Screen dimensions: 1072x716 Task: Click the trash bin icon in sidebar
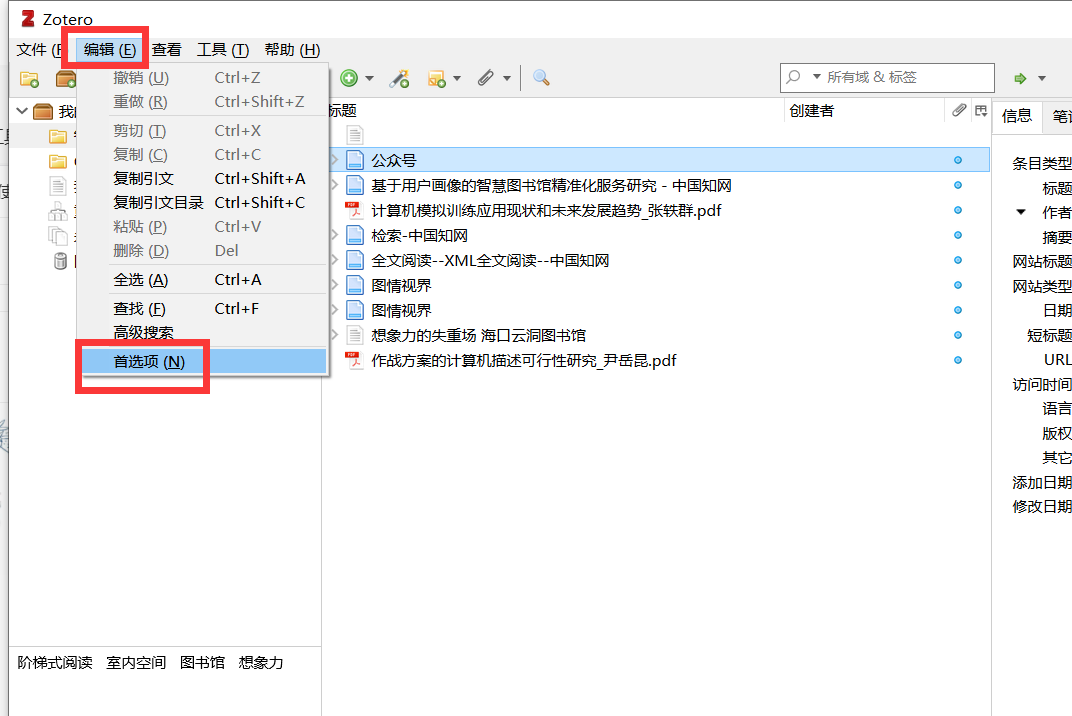click(x=60, y=261)
